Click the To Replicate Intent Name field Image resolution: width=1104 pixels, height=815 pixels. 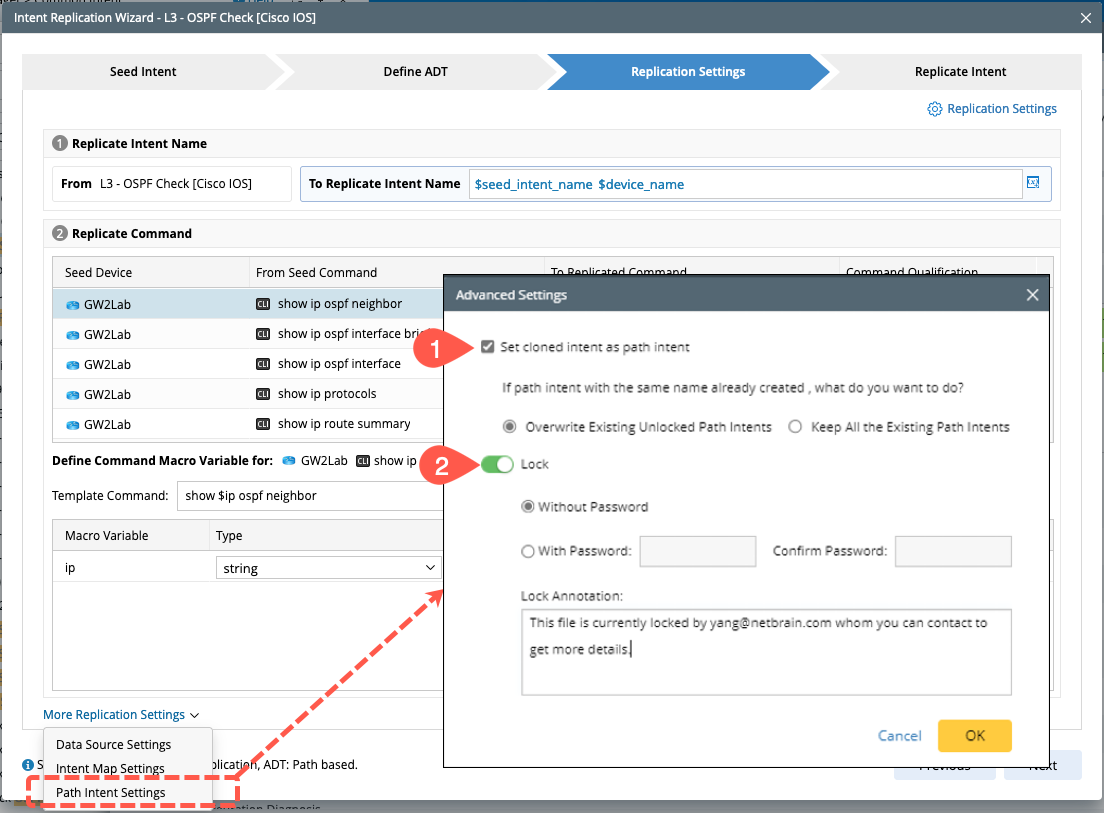(x=746, y=184)
